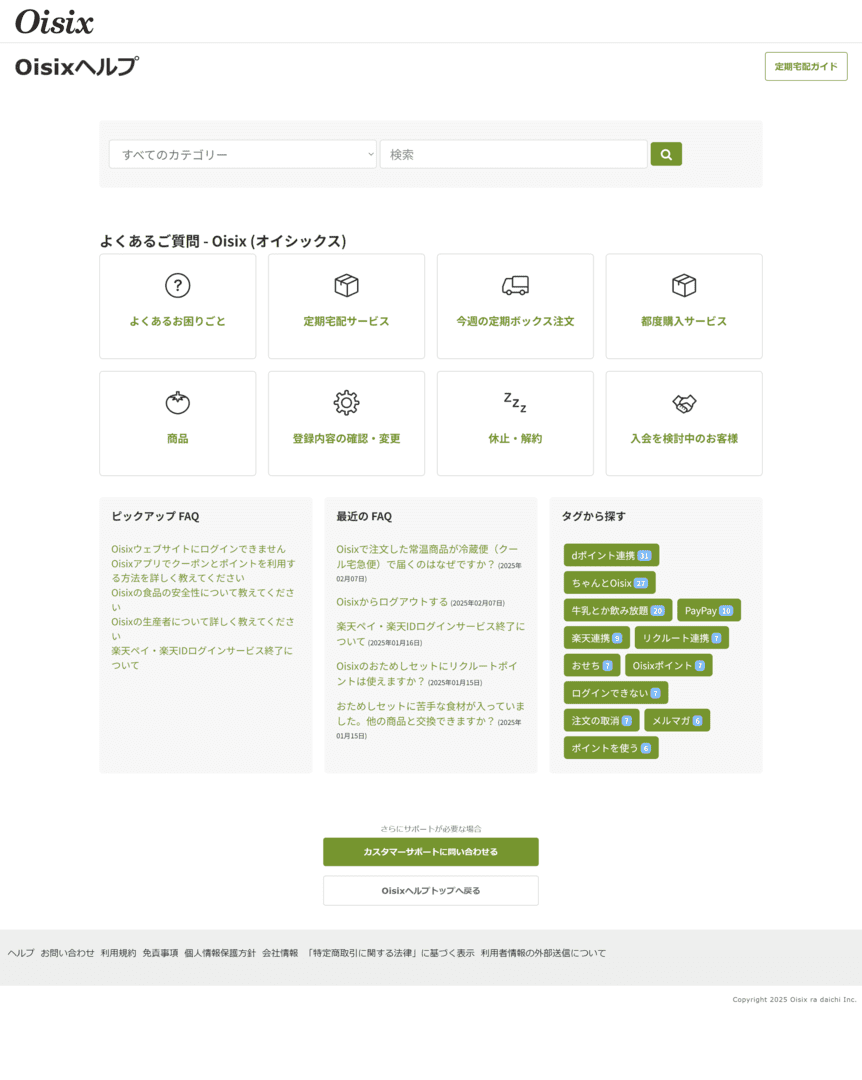Image resolution: width=862 pixels, height=1080 pixels.
Task: Focus the 検索 search input field
Action: point(513,154)
